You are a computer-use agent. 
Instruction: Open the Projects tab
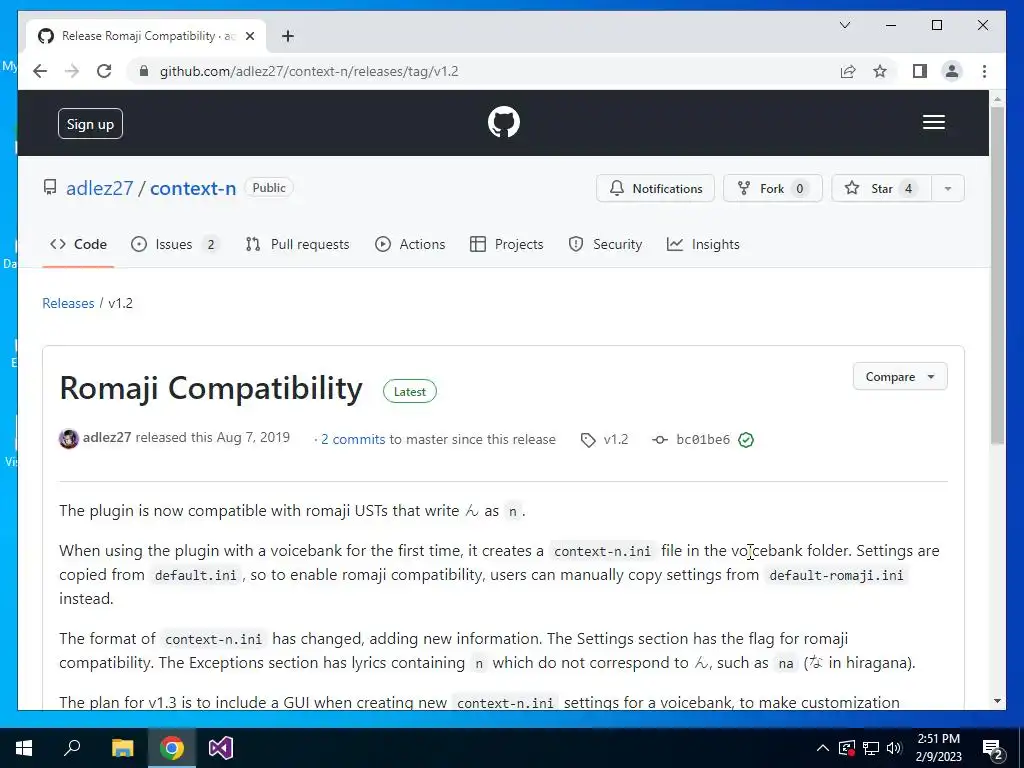[x=507, y=244]
